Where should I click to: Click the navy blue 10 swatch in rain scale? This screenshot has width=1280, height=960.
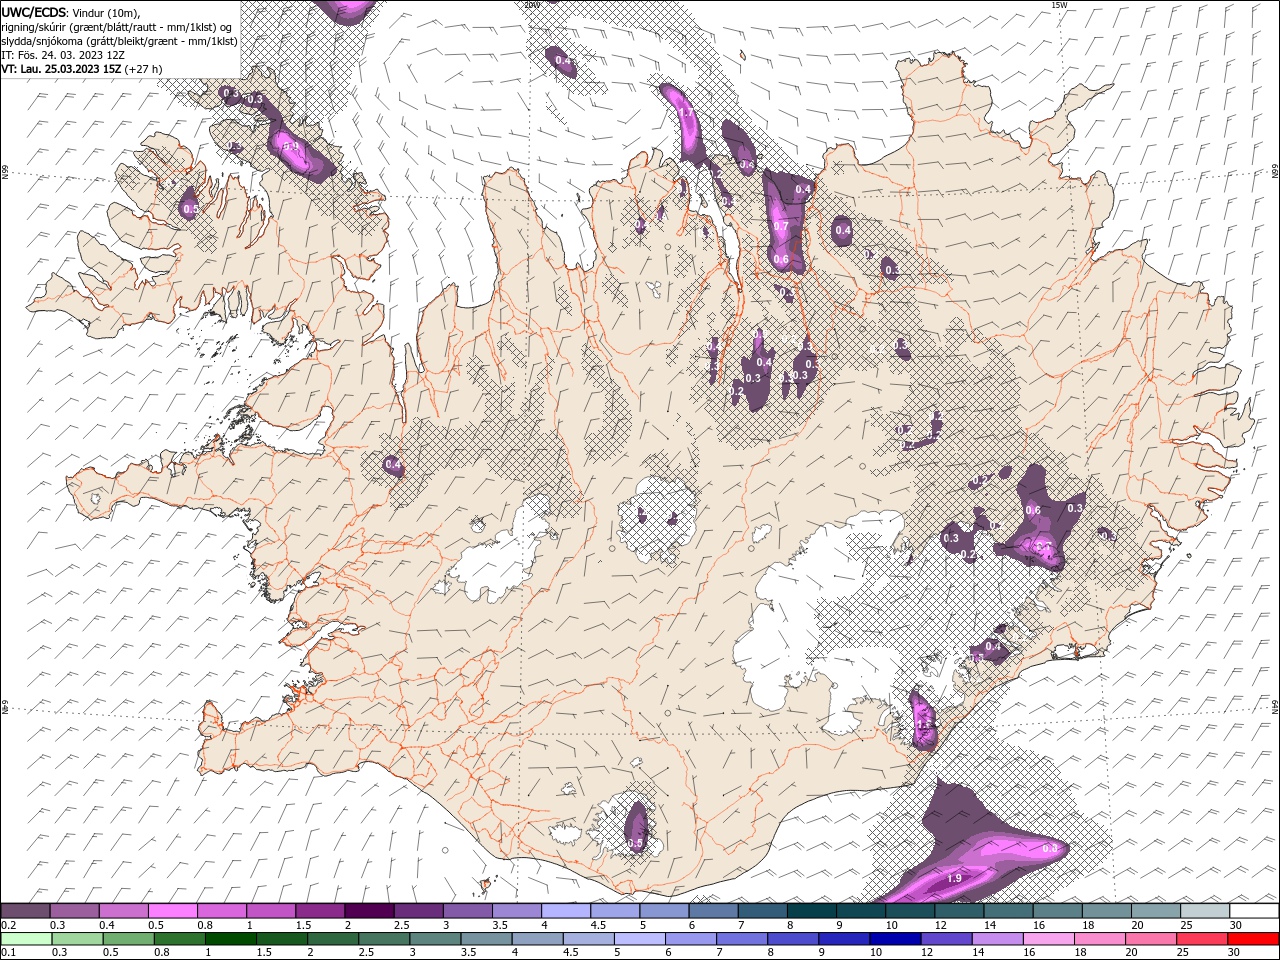coord(893,939)
